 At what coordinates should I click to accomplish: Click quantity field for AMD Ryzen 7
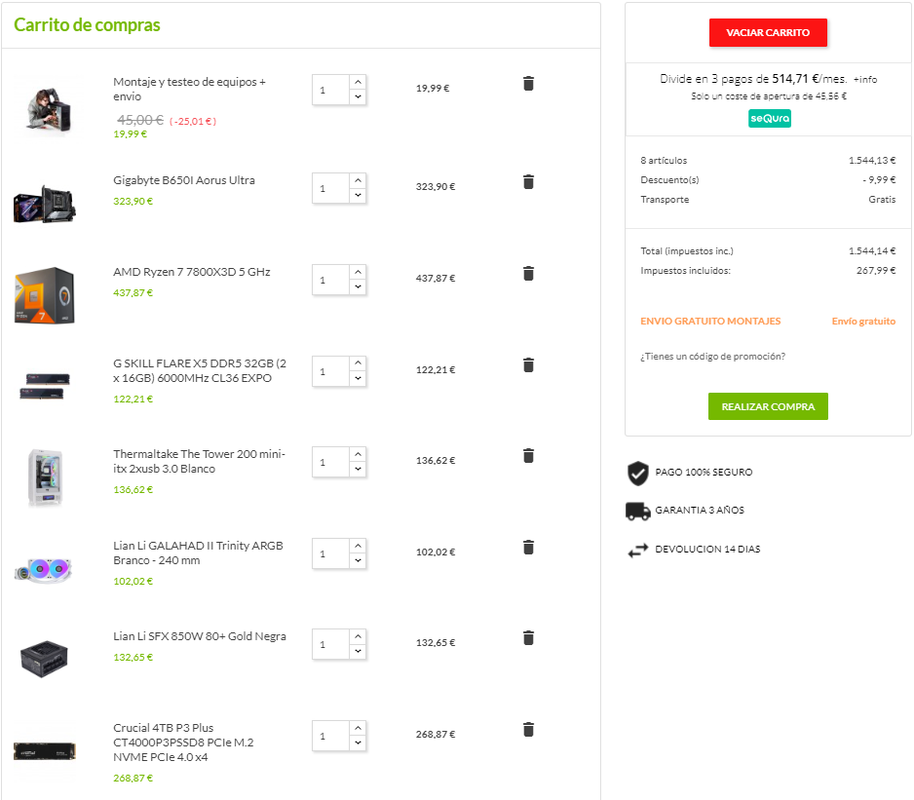(x=331, y=280)
